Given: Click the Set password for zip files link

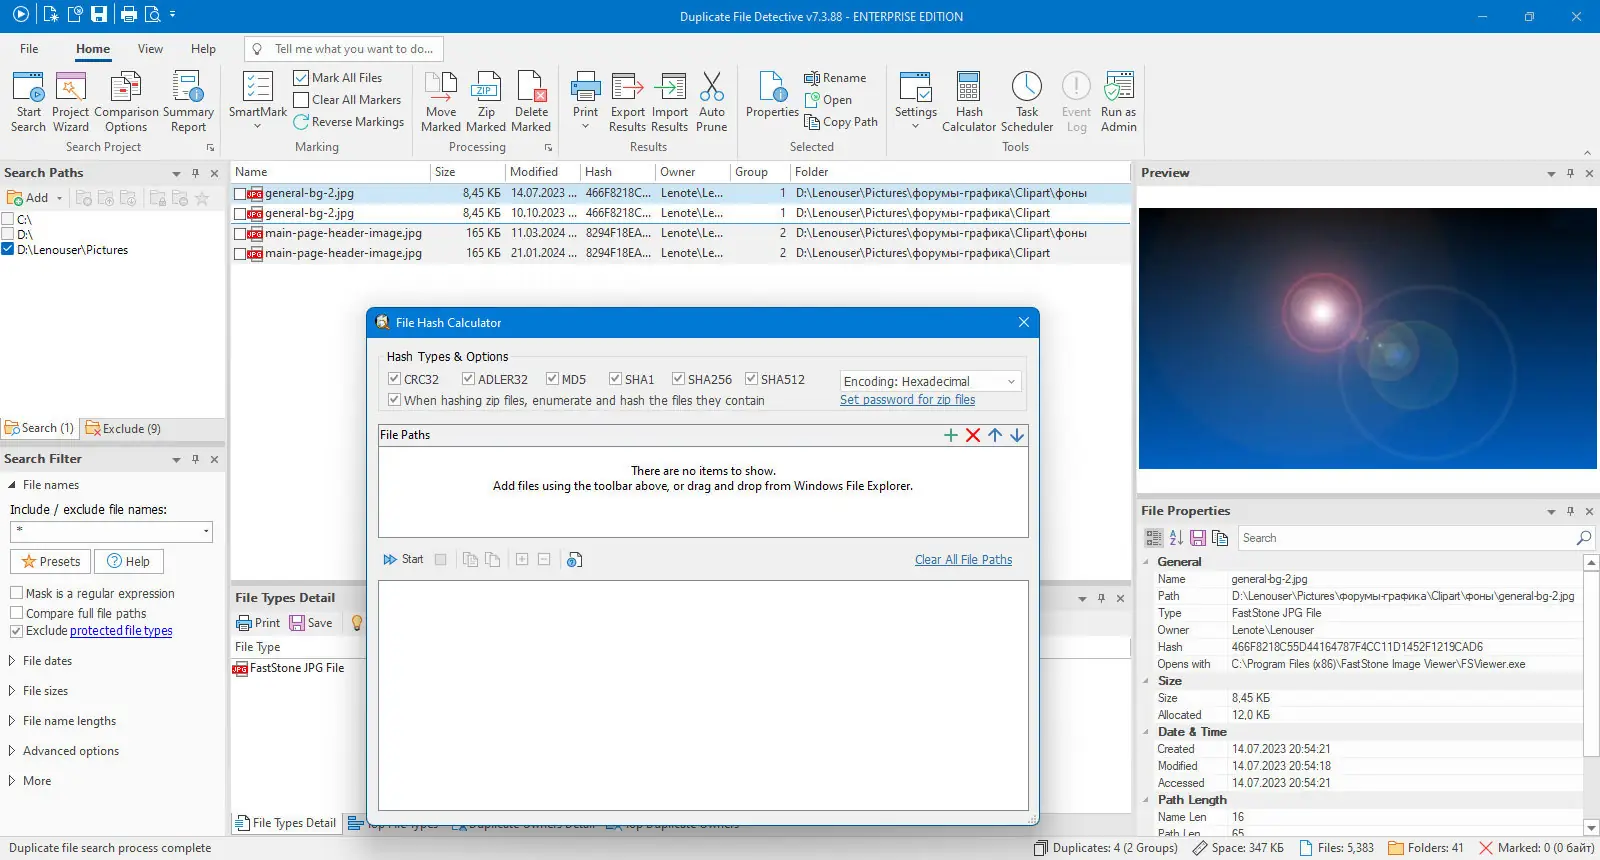Looking at the screenshot, I should point(907,400).
